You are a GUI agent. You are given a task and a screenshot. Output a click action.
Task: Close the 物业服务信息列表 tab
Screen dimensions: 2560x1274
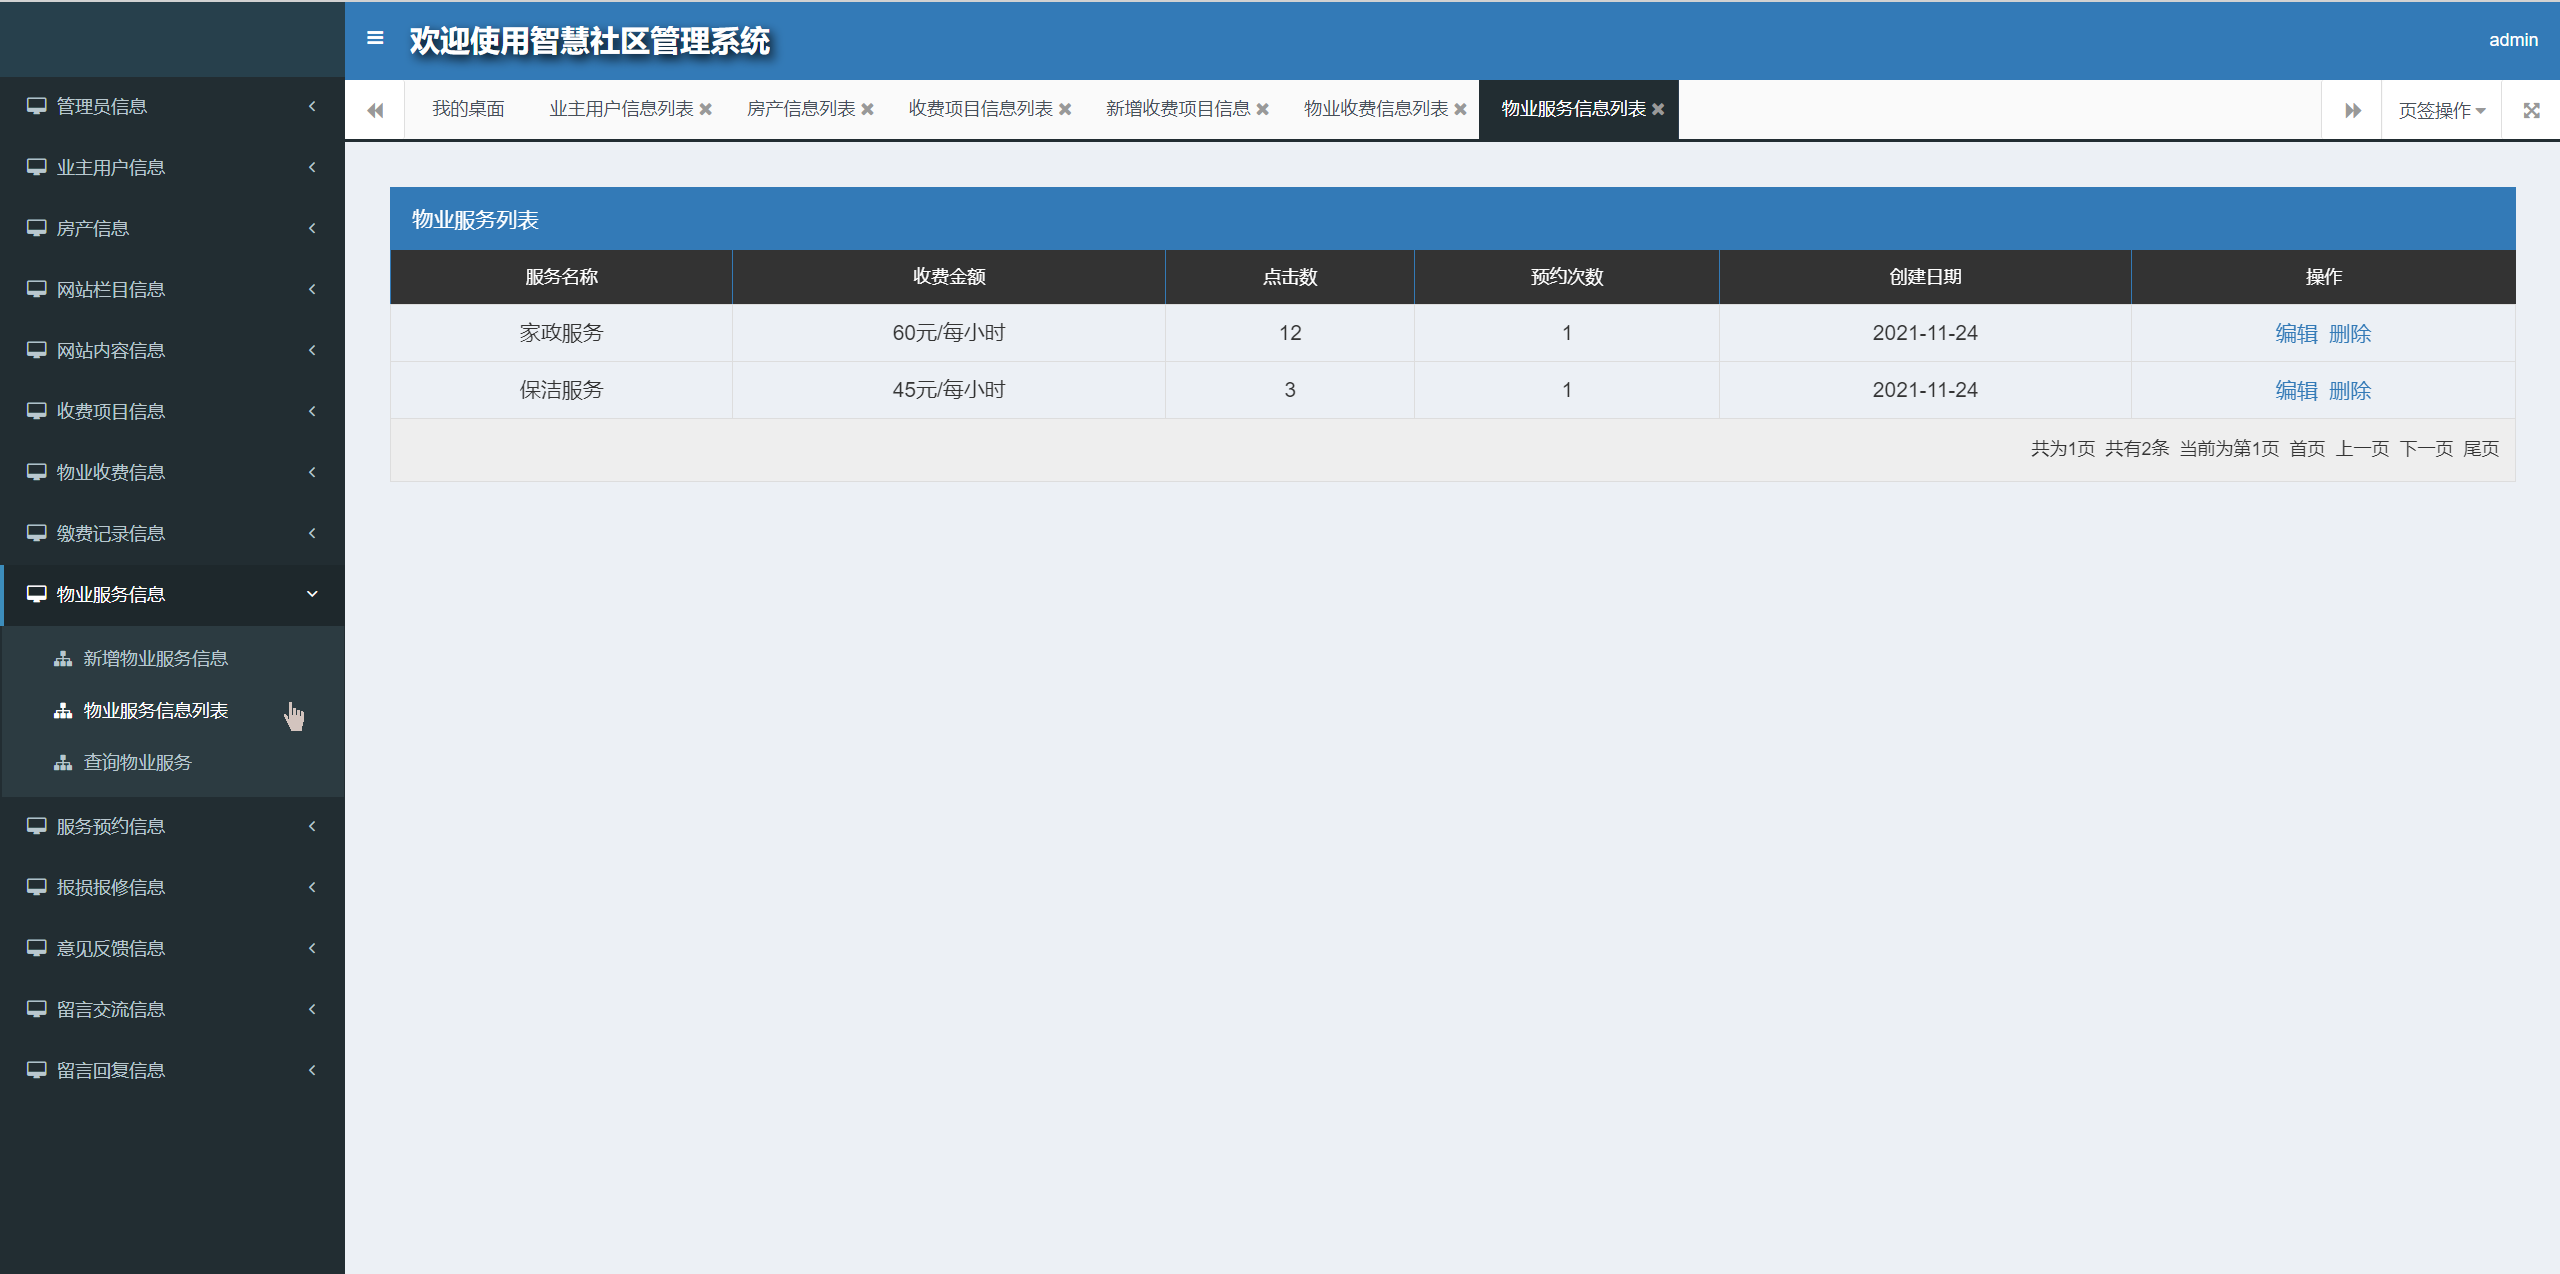(1658, 109)
